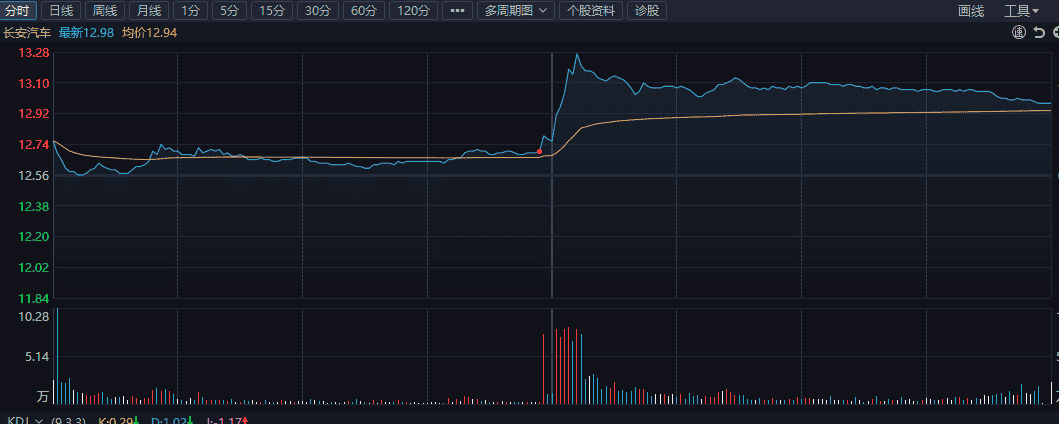Expand the 多周期图 dropdown
The image size is (1059, 424).
tap(516, 11)
